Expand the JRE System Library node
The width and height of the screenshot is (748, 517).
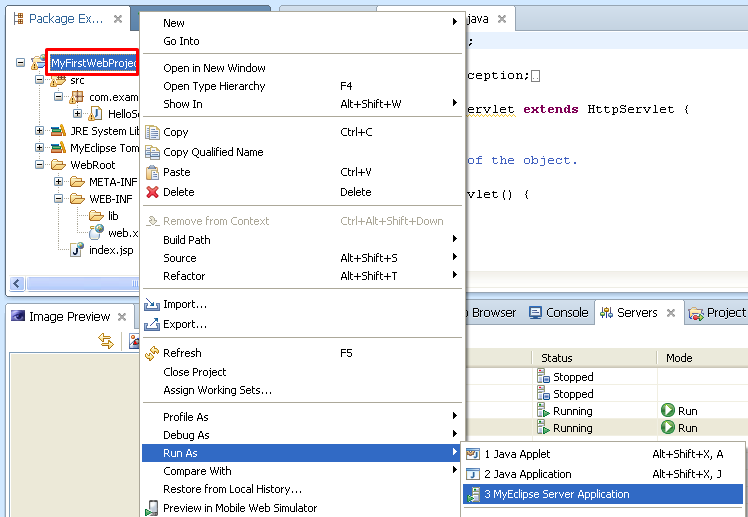click(x=40, y=131)
